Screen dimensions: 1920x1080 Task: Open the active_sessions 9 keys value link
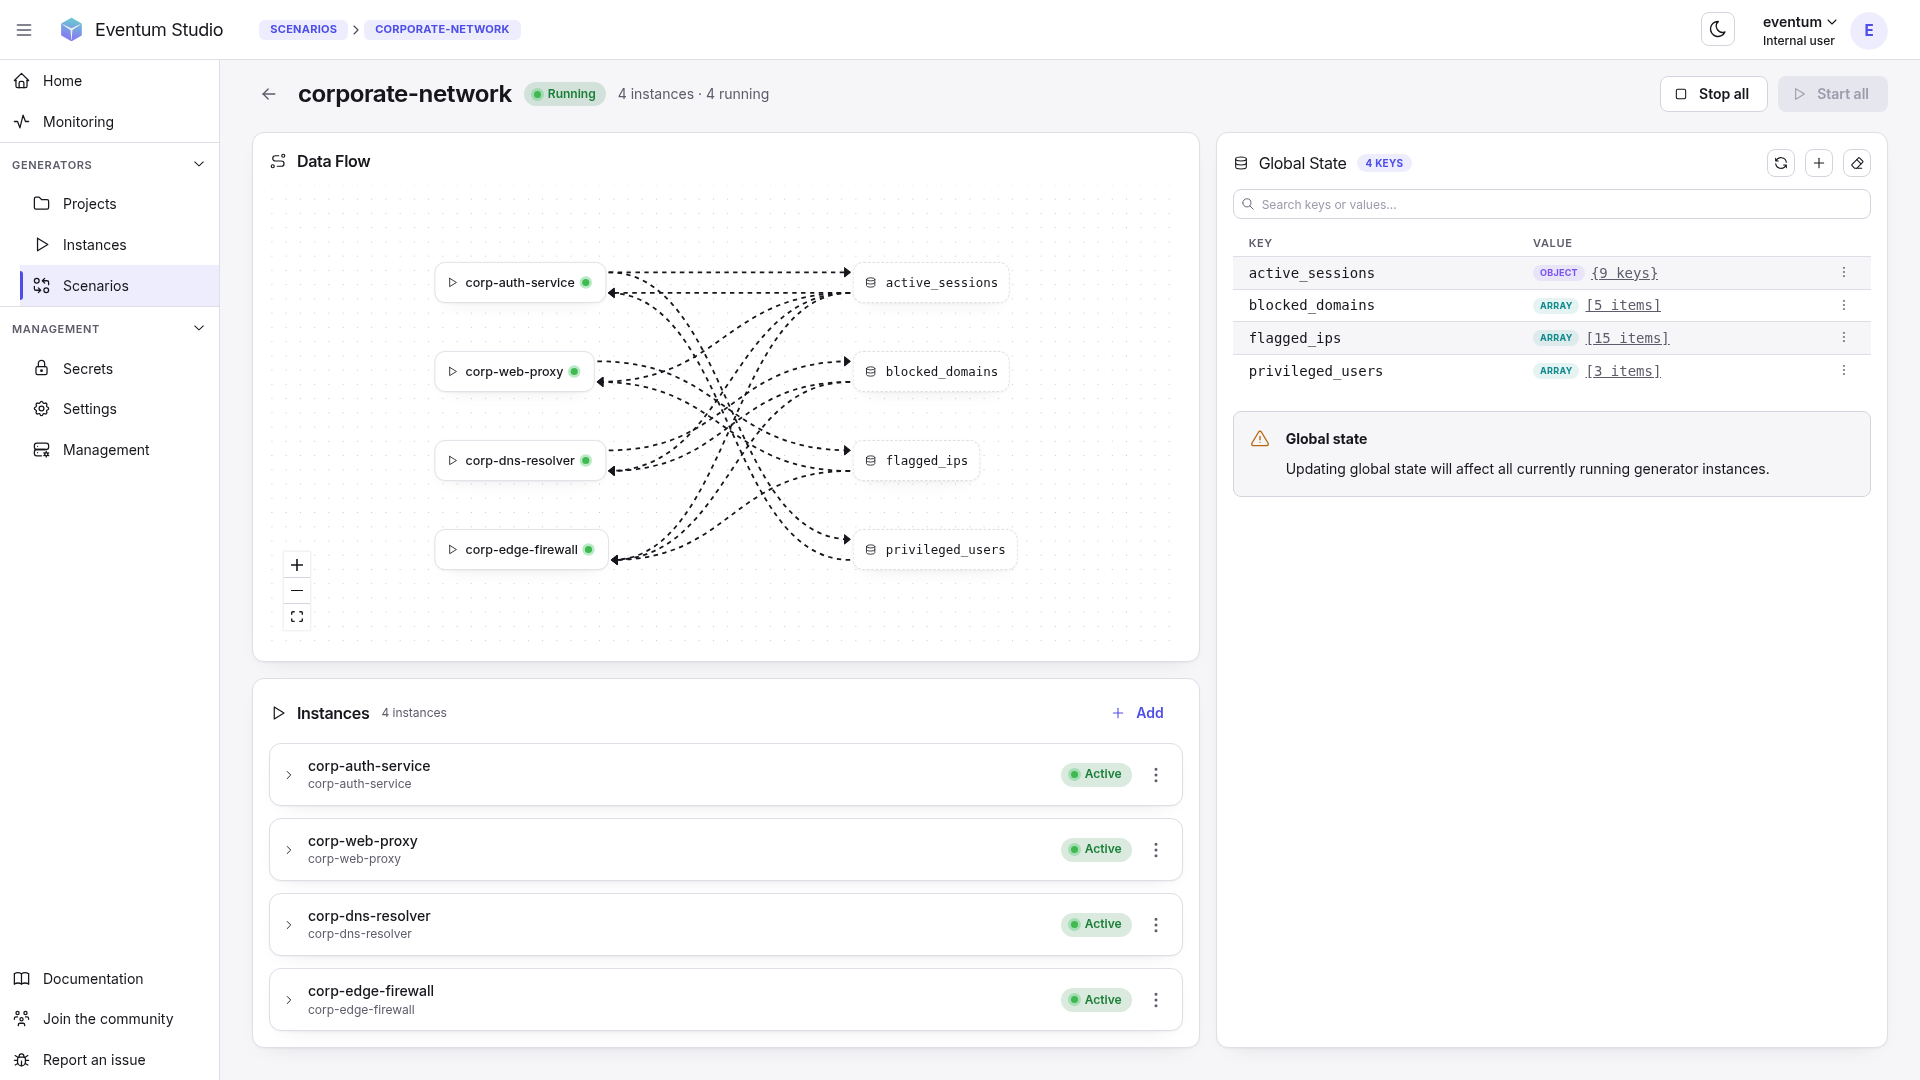[x=1624, y=273]
